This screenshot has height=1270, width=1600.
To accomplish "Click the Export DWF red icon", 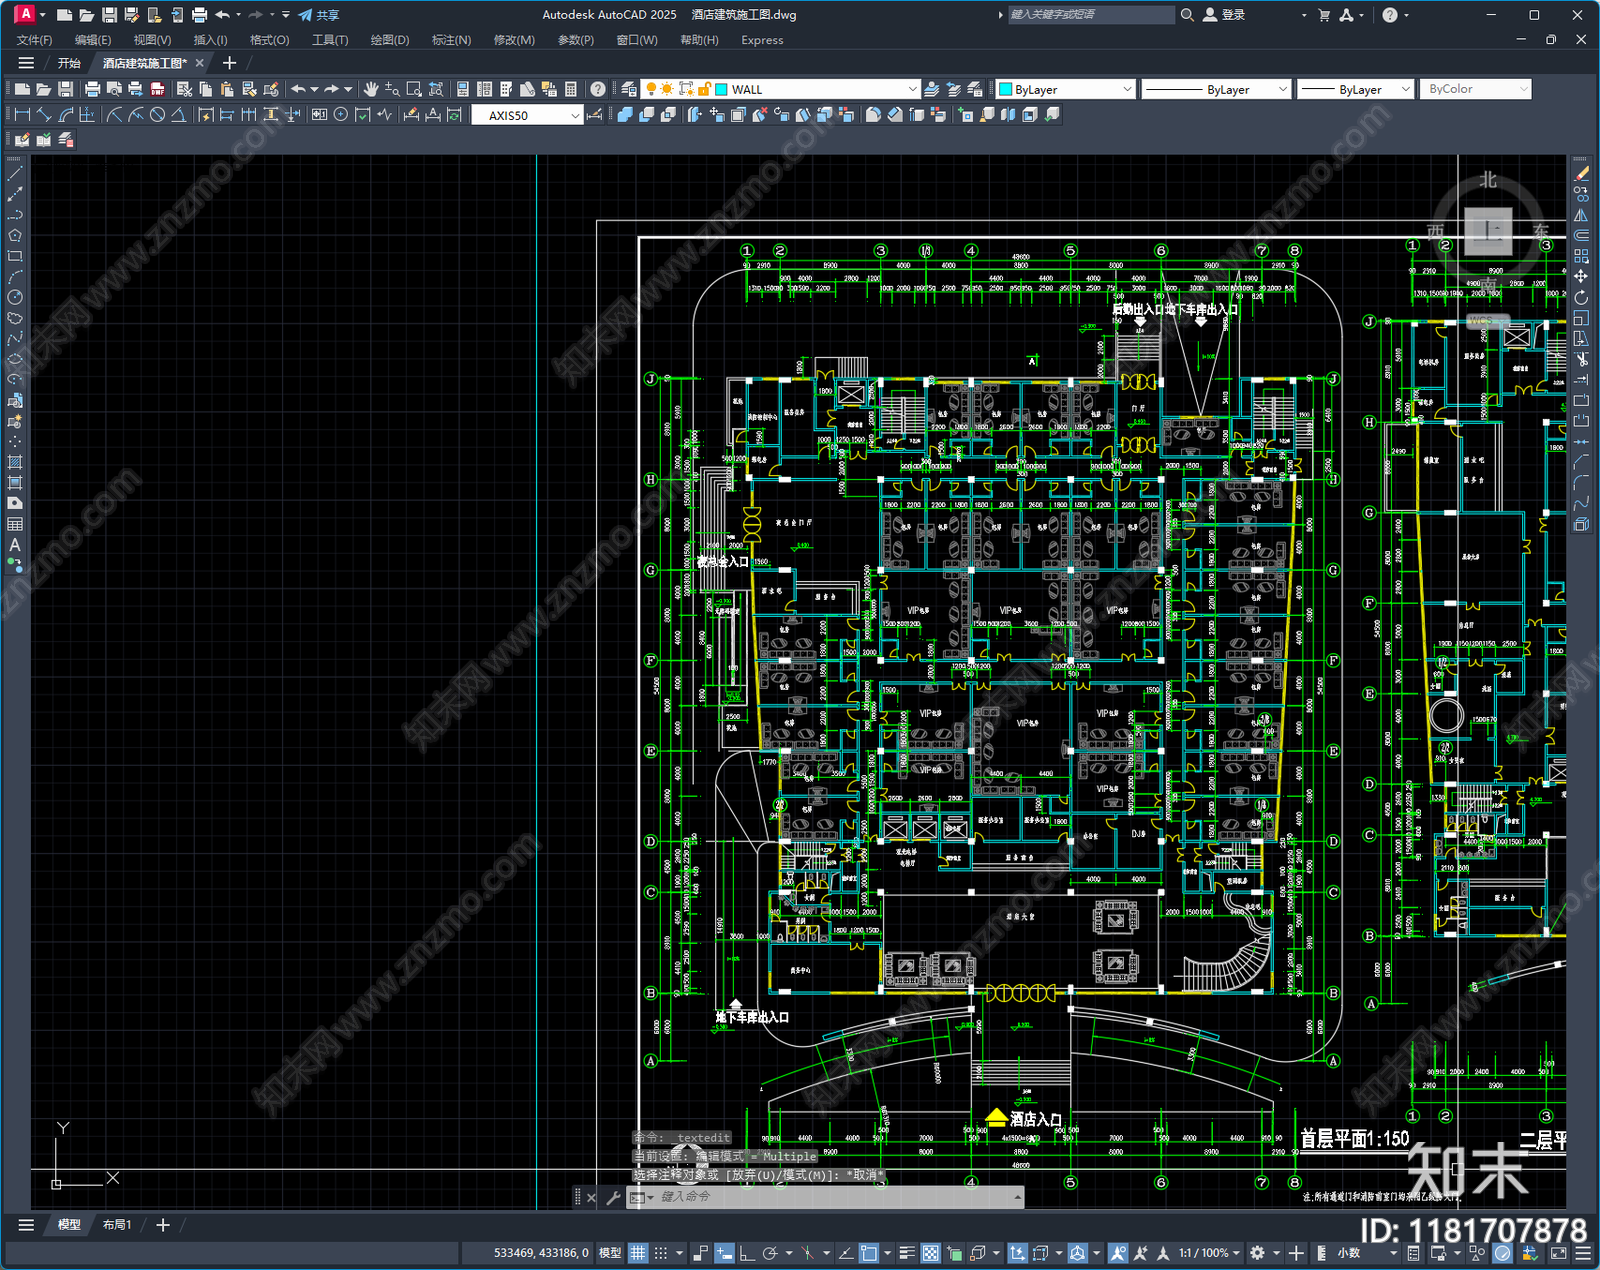I will [x=157, y=89].
